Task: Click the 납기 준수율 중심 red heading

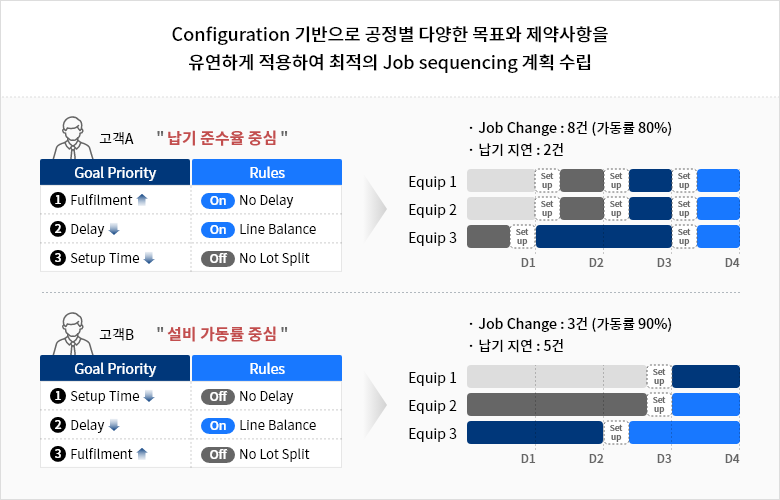Action: [222, 138]
